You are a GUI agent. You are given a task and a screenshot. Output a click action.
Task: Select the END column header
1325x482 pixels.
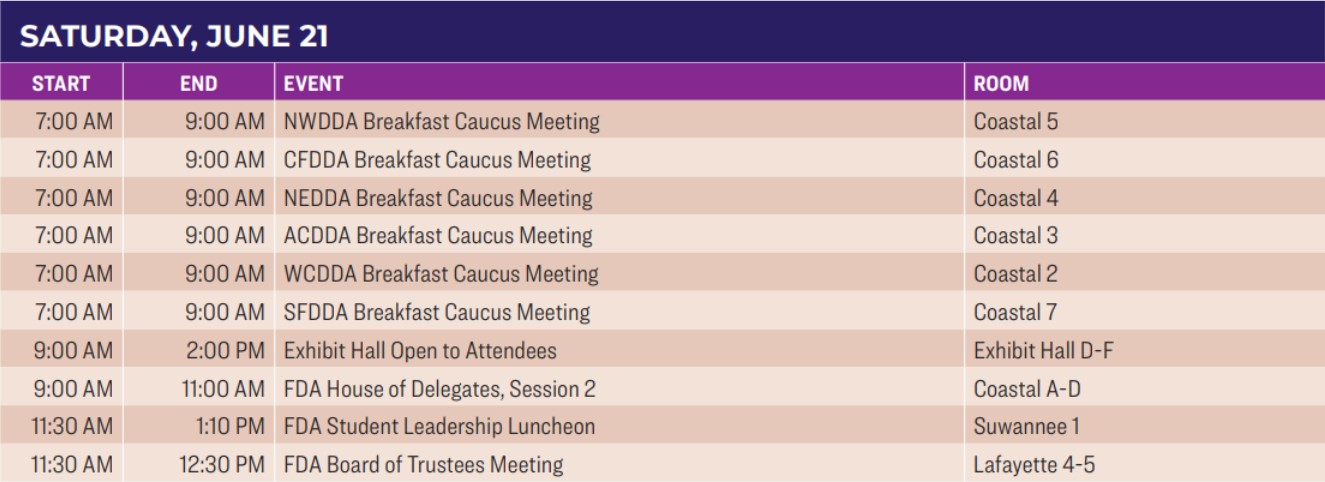[x=199, y=84]
